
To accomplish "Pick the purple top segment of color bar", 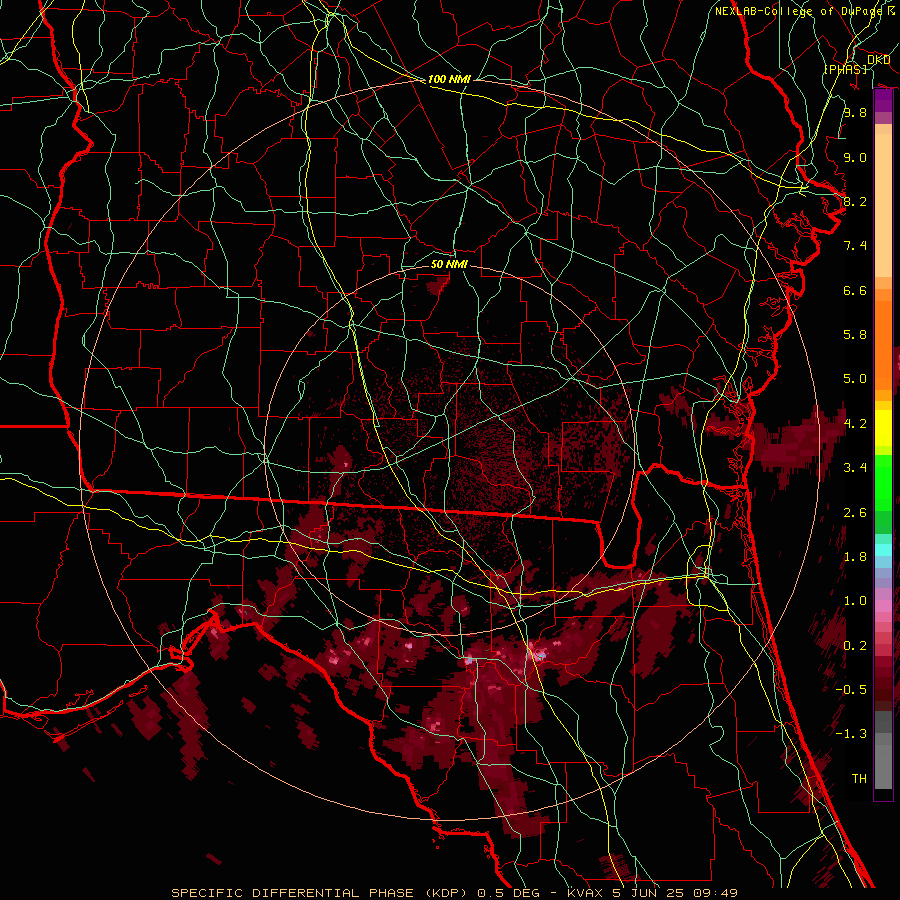I will click(x=883, y=101).
